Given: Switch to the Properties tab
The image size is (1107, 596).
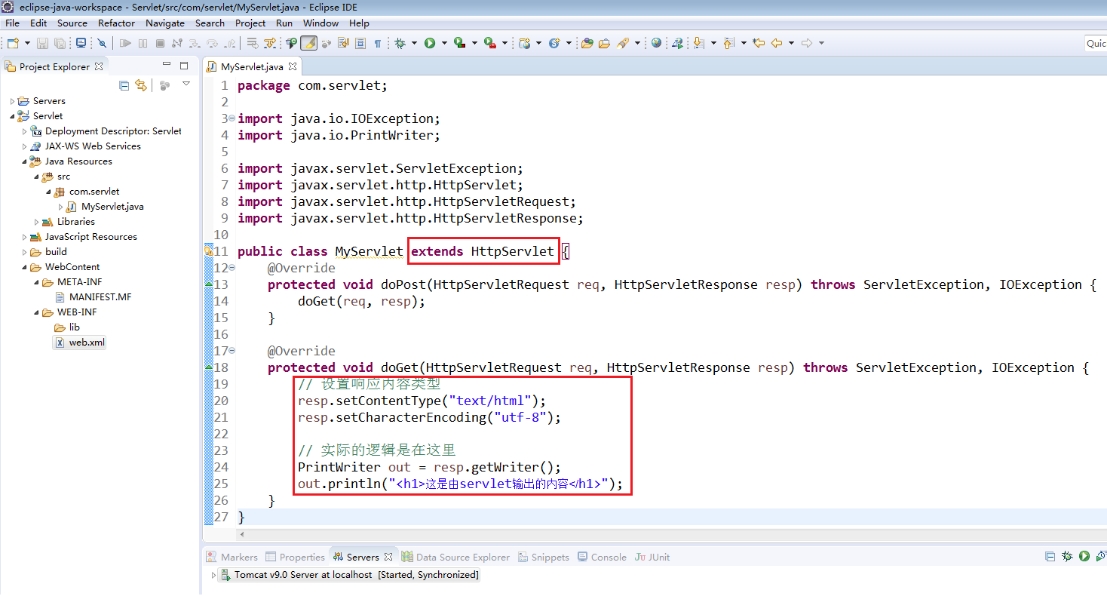Looking at the screenshot, I should [295, 557].
